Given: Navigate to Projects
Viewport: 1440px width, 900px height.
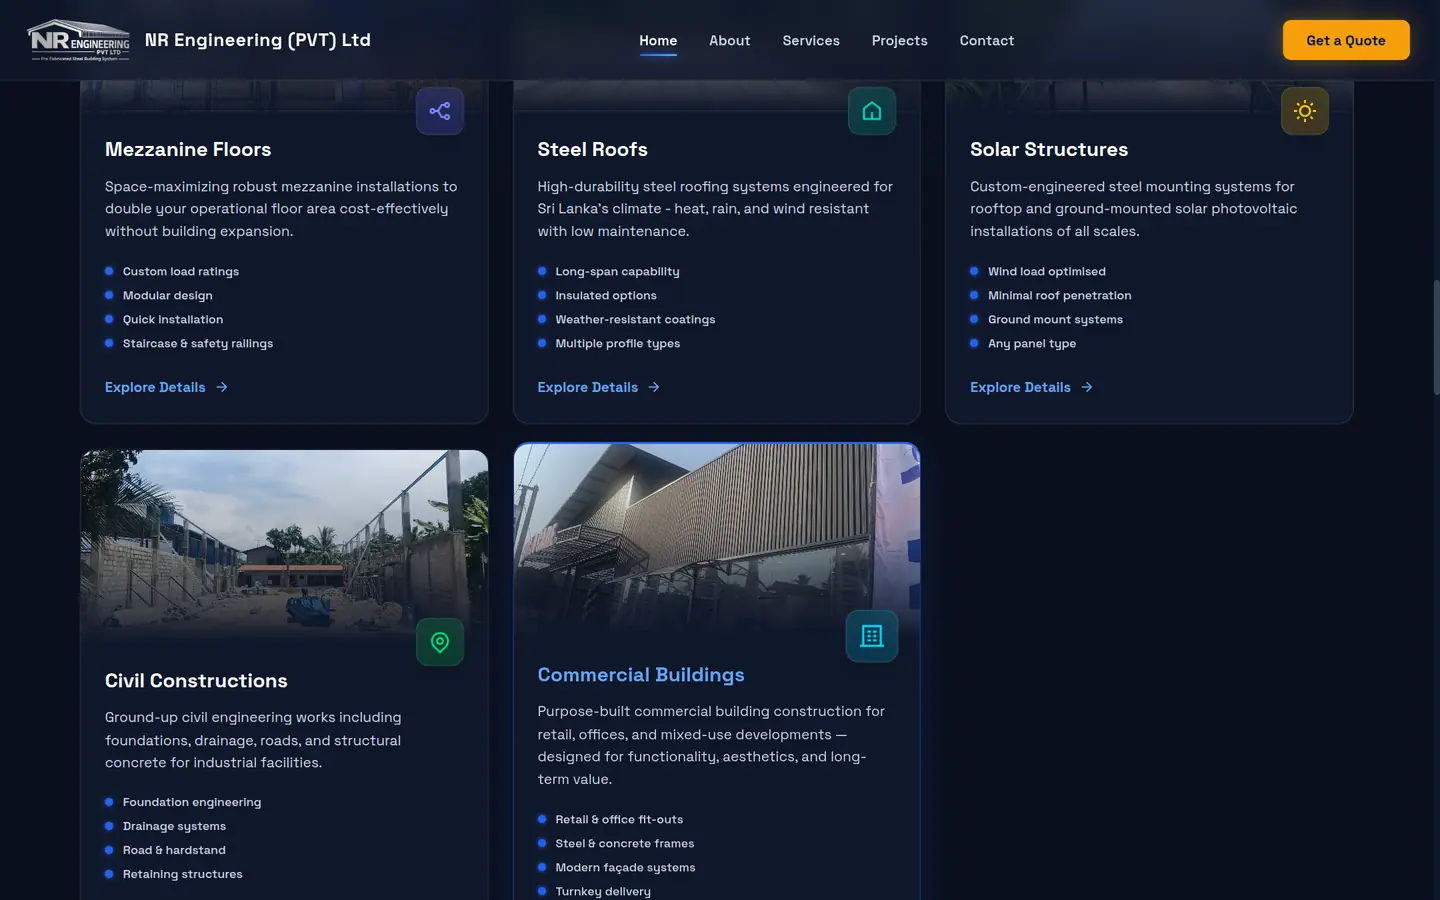Looking at the screenshot, I should (899, 41).
